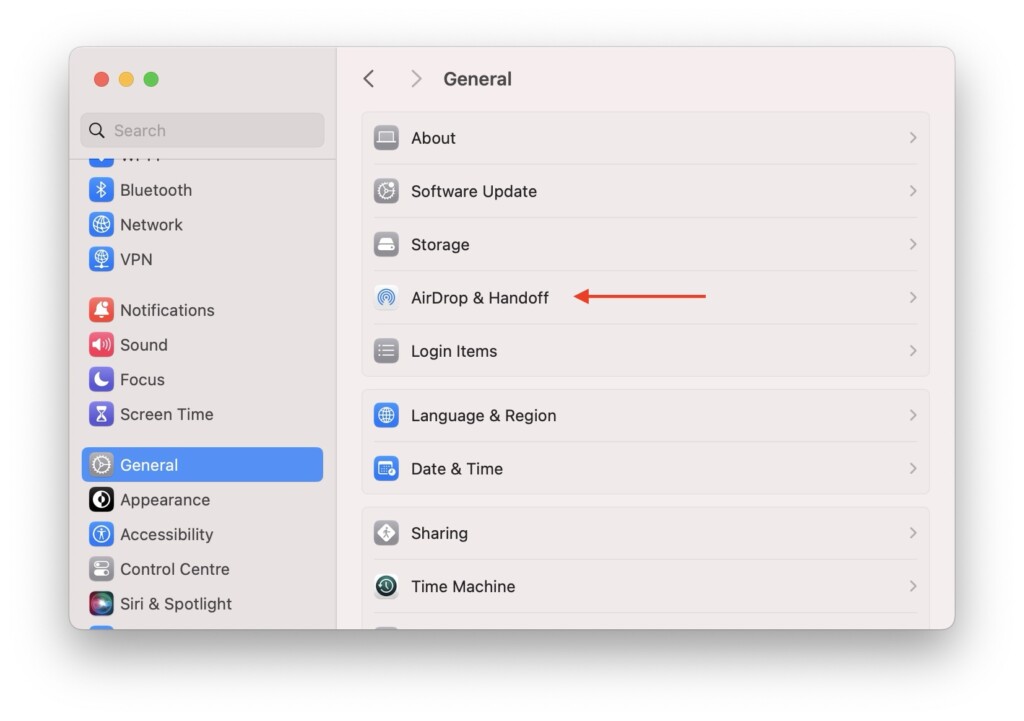This screenshot has height=721, width=1024.
Task: Expand the Software Update row chevron
Action: (913, 191)
